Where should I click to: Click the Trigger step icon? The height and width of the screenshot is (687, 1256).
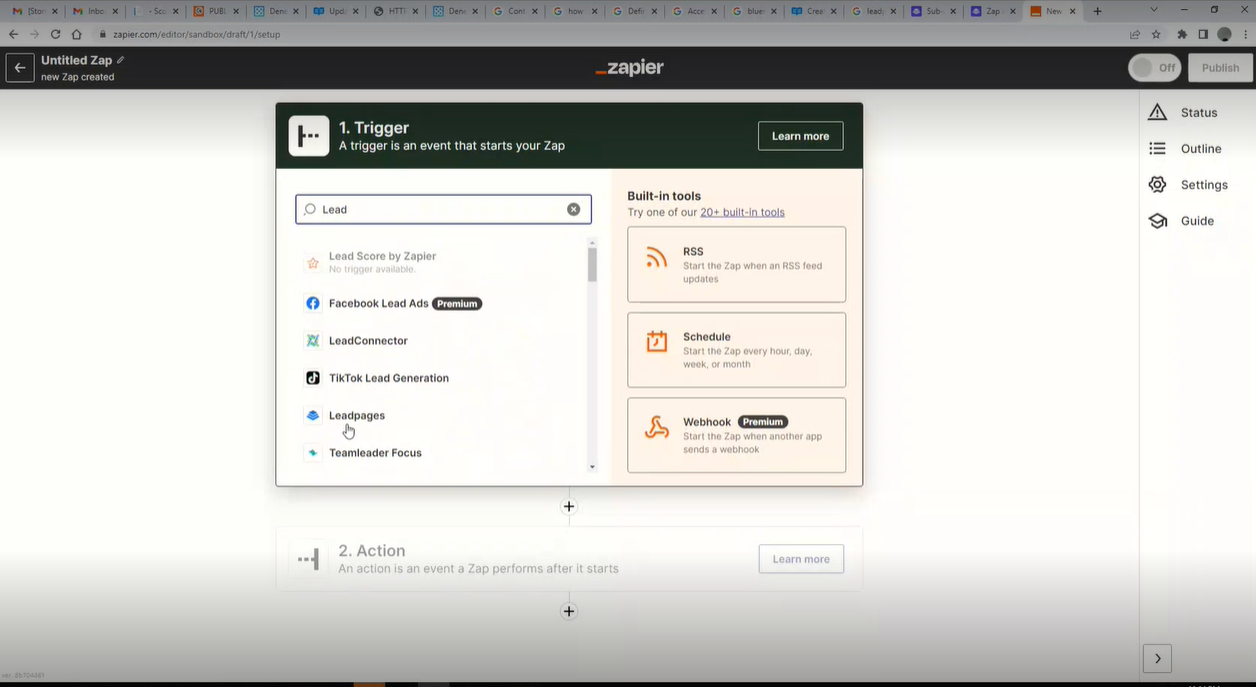point(309,136)
